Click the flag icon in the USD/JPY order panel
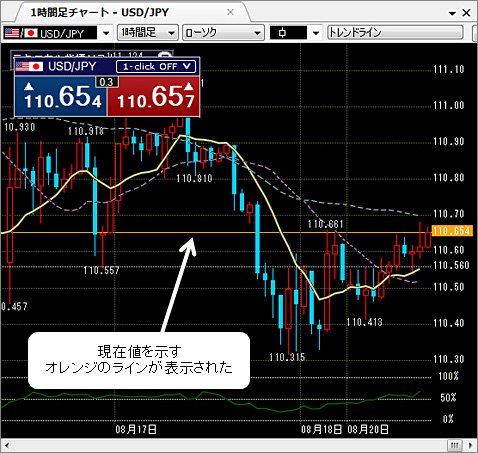The width and height of the screenshot is (478, 453). point(29,67)
